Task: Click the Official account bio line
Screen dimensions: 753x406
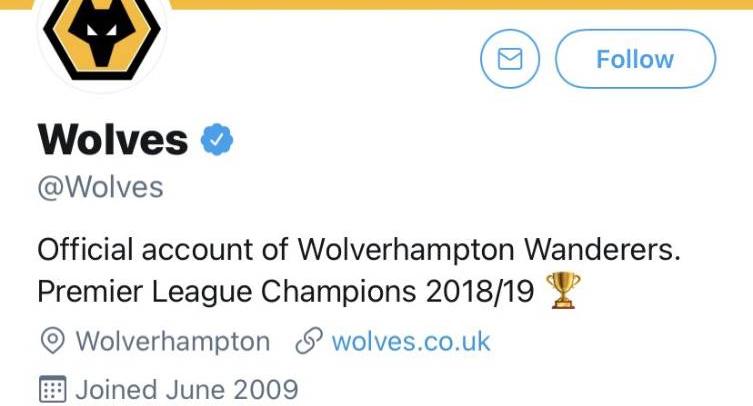Action: [x=359, y=250]
